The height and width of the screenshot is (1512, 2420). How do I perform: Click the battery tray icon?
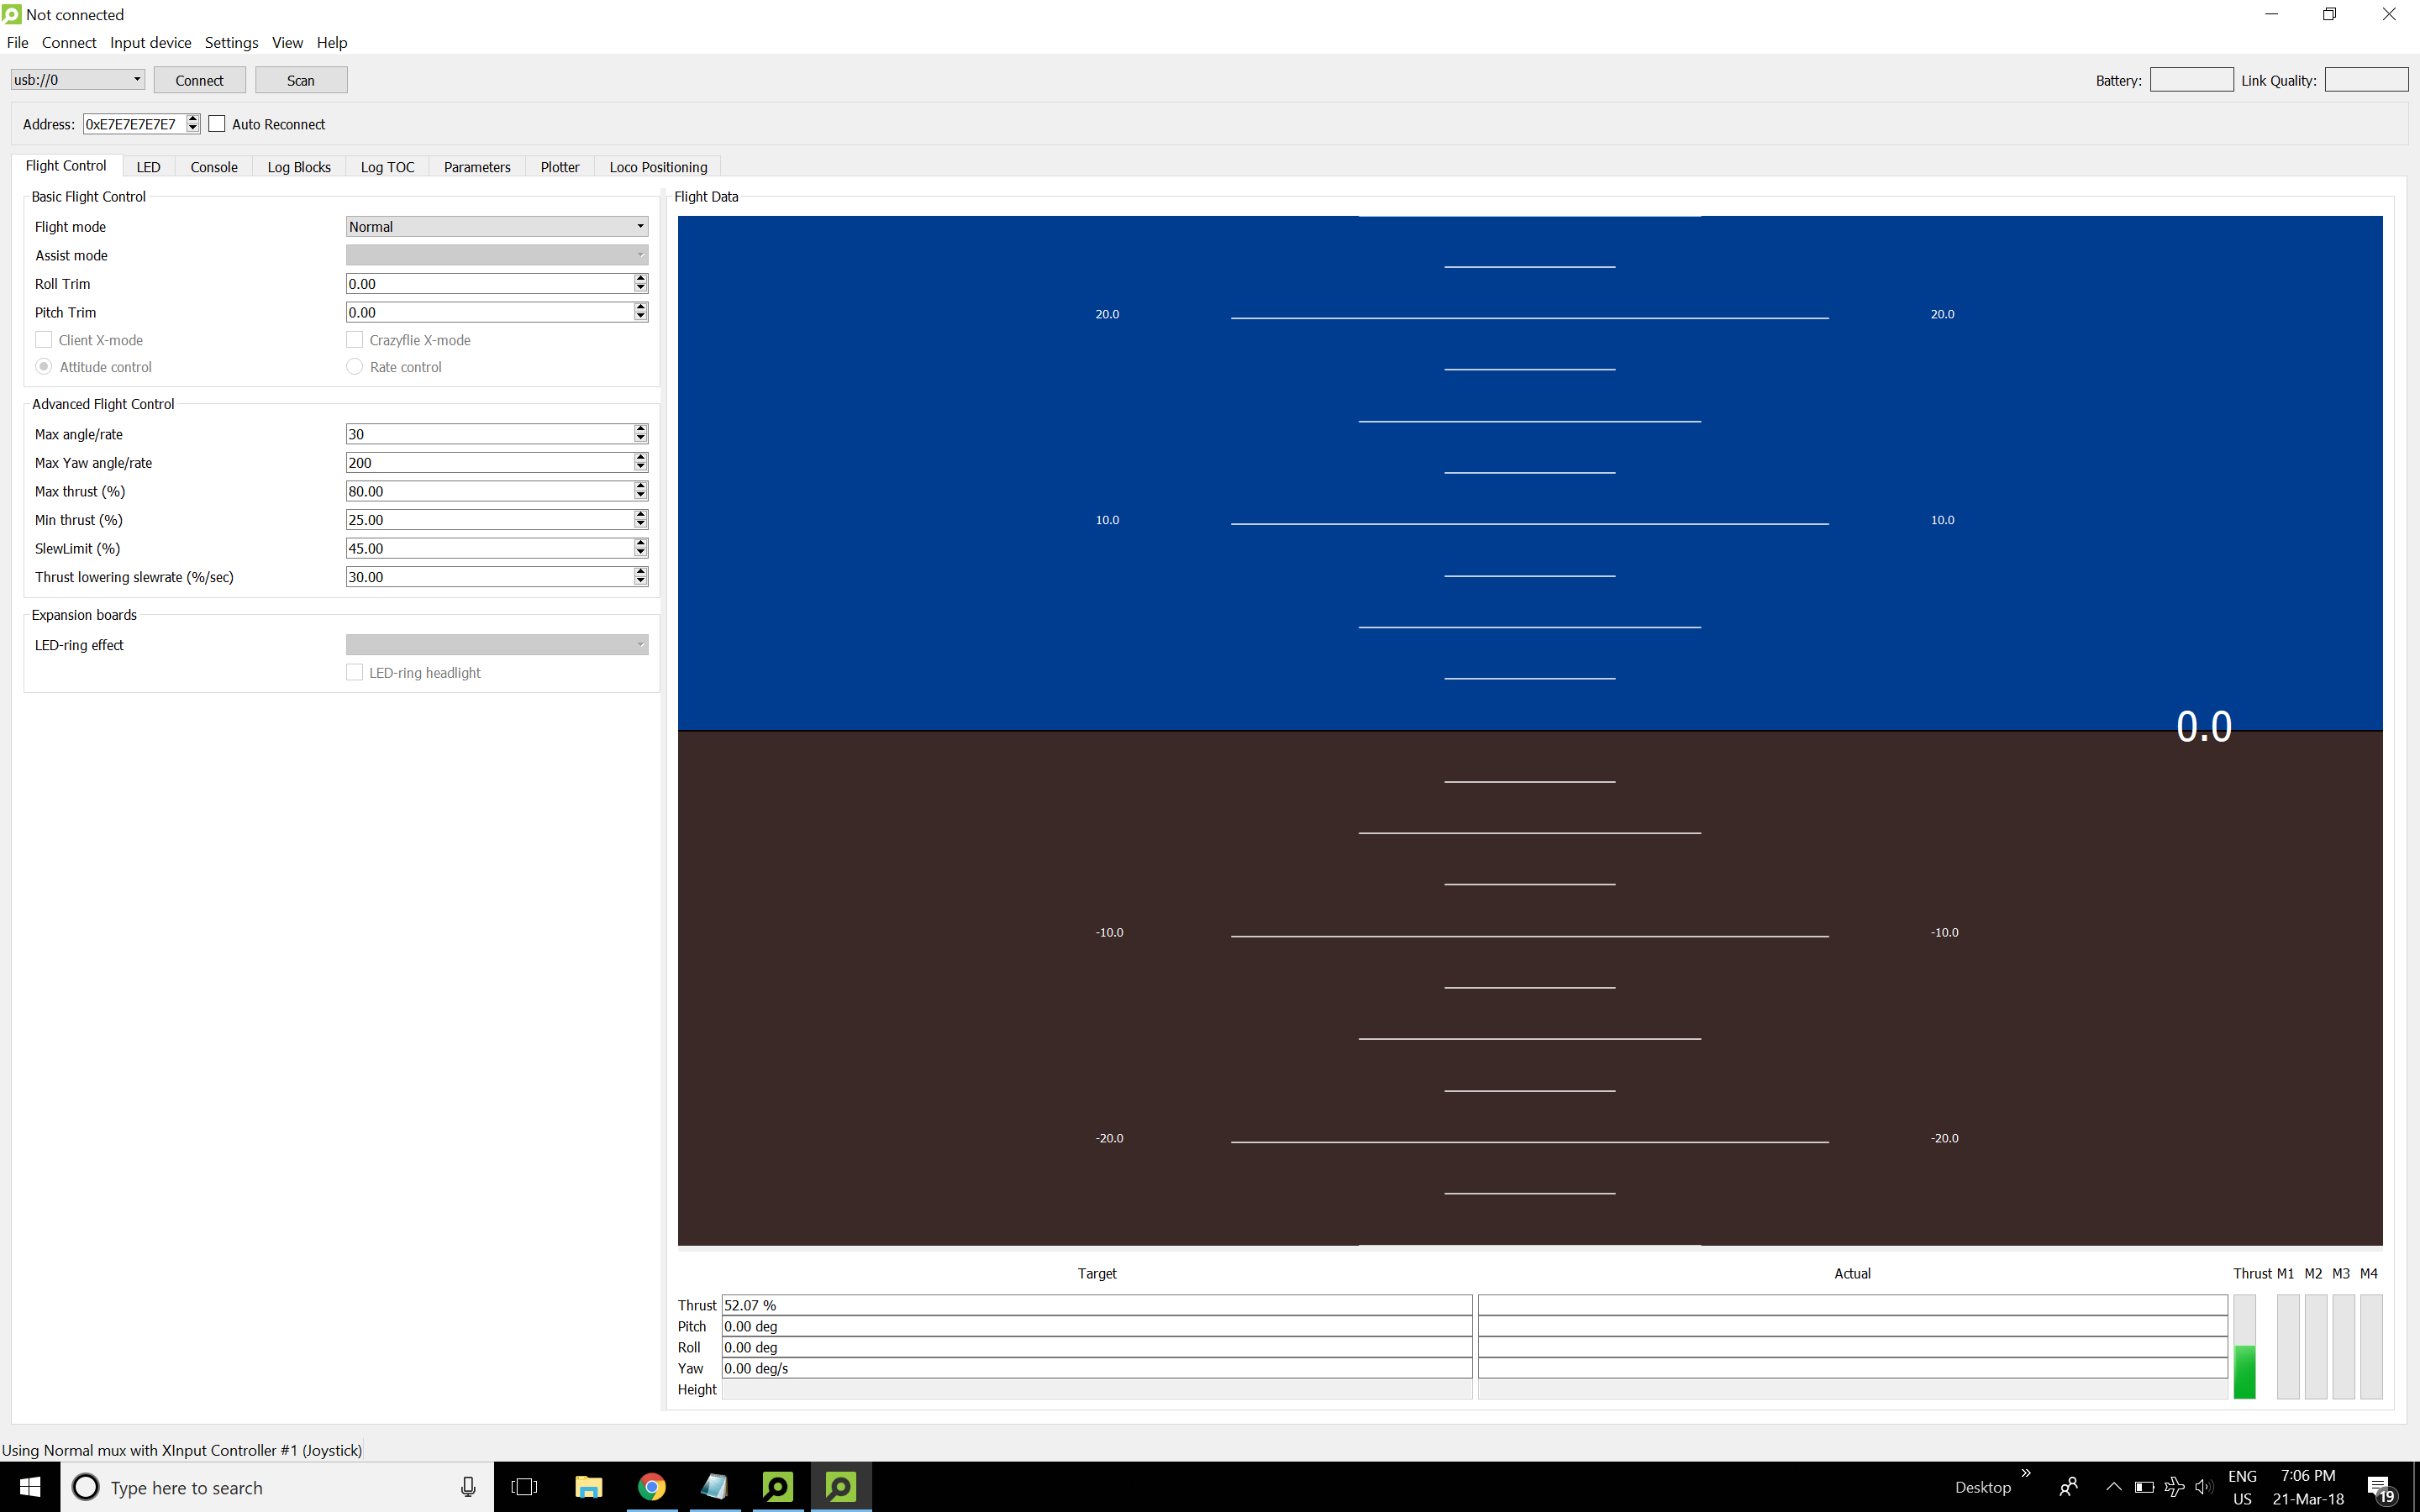2144,1487
